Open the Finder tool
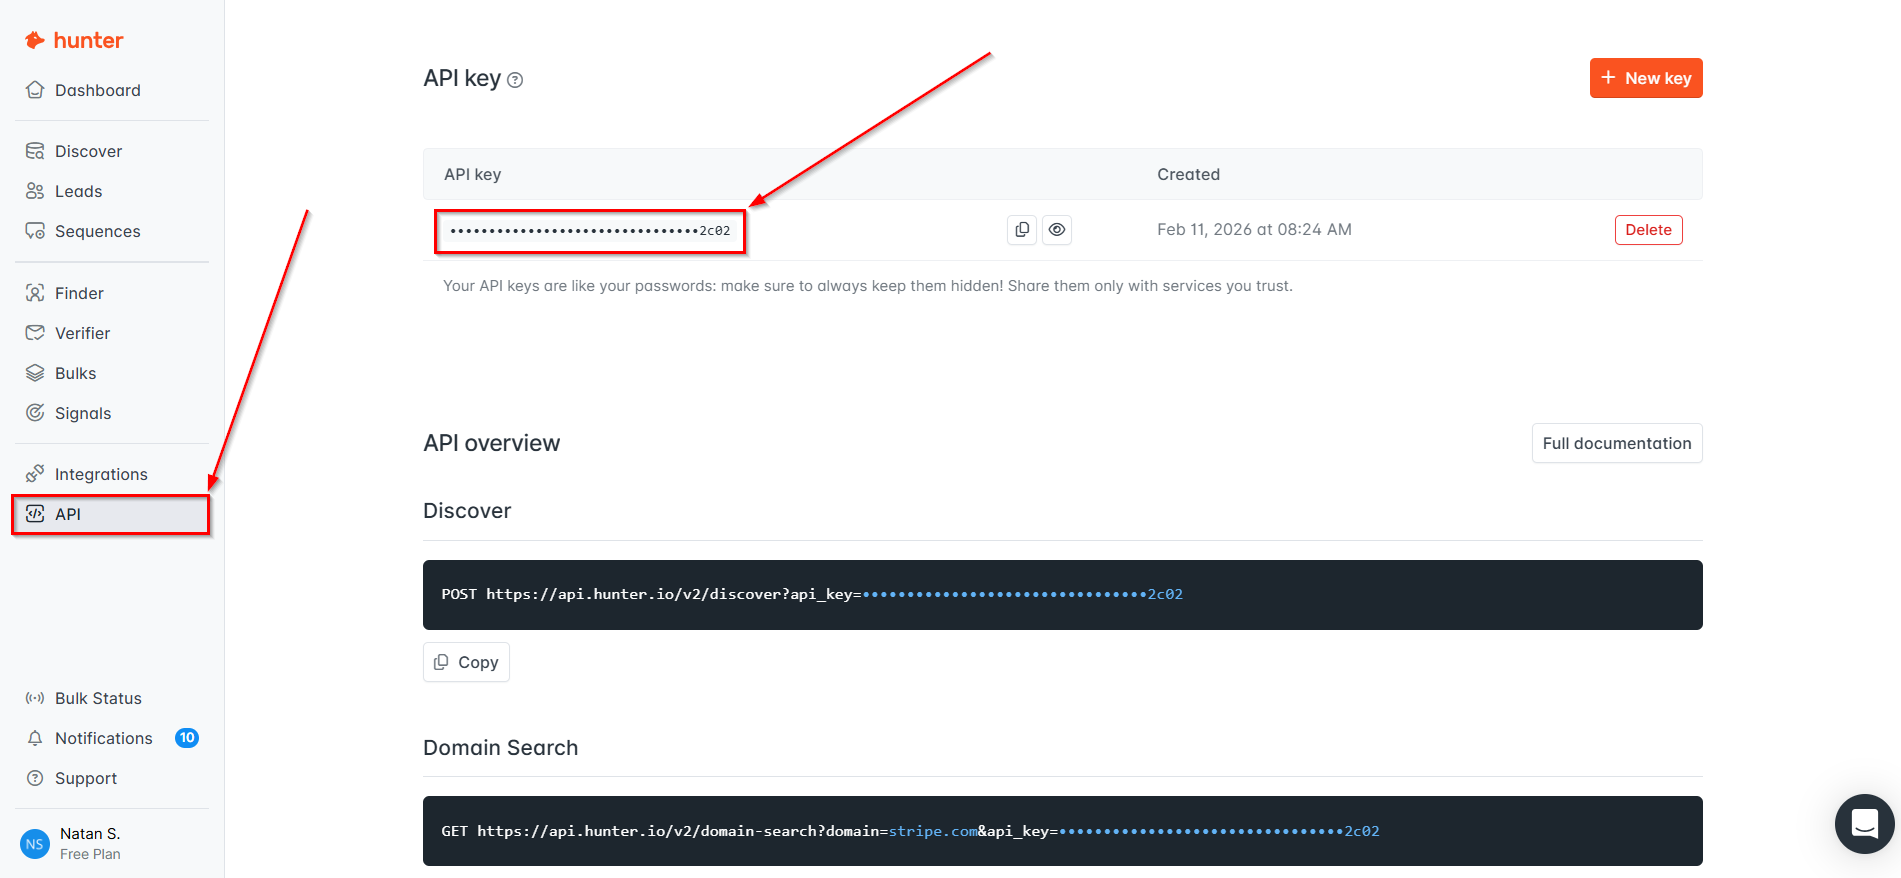 79,293
